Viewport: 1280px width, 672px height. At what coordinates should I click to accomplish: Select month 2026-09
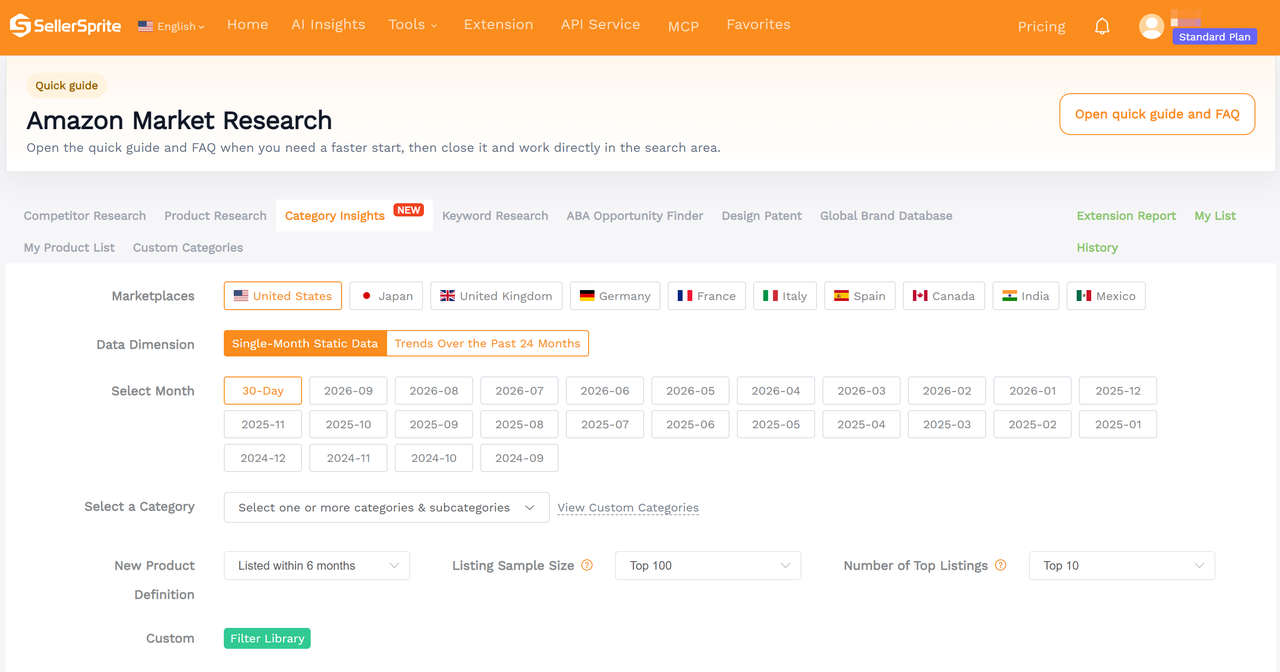point(348,391)
